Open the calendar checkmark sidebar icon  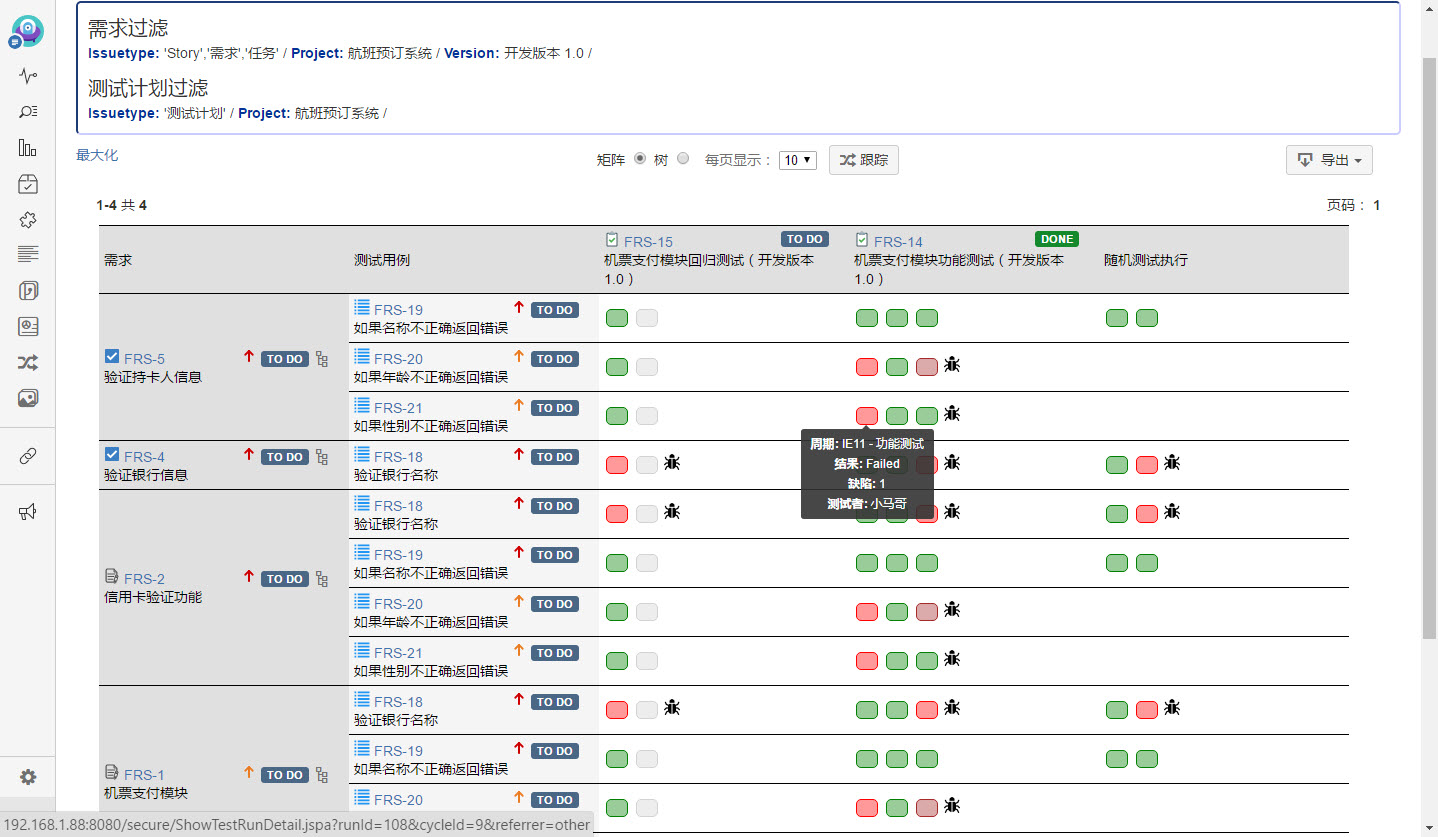tap(28, 184)
